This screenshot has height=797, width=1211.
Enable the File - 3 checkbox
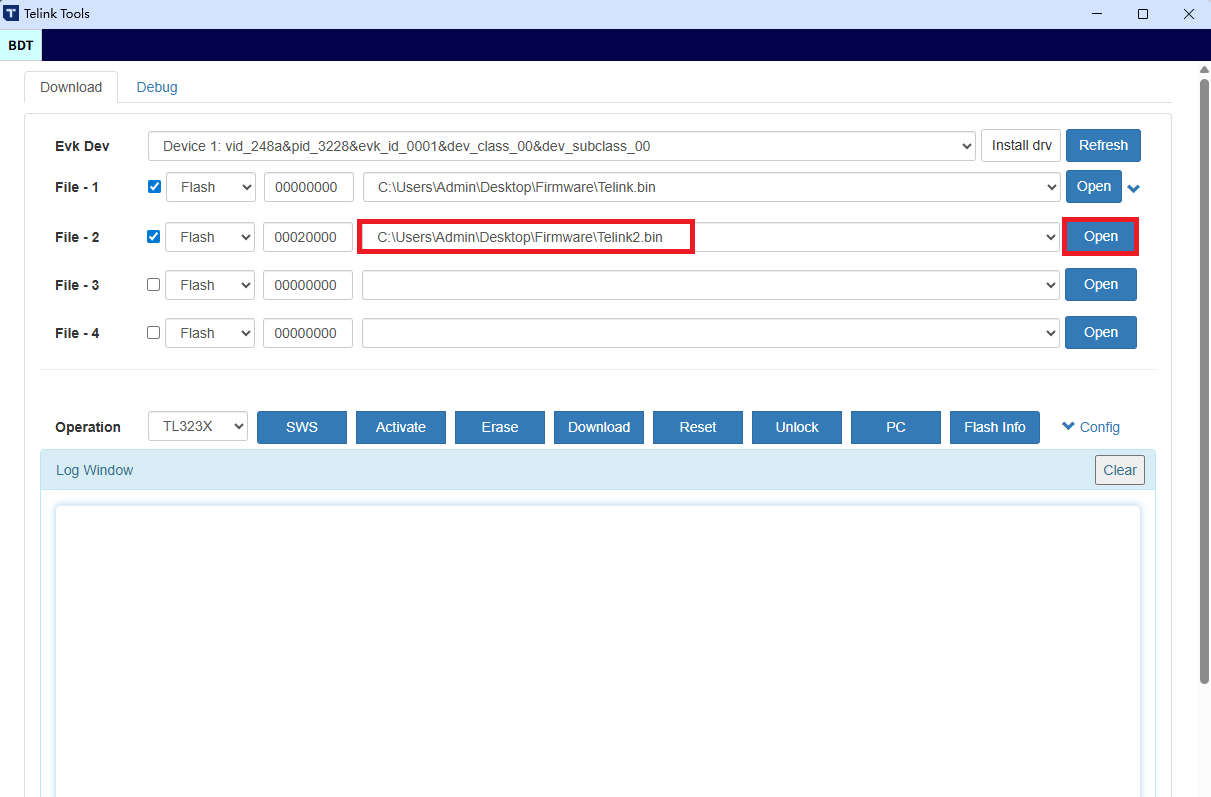click(153, 284)
